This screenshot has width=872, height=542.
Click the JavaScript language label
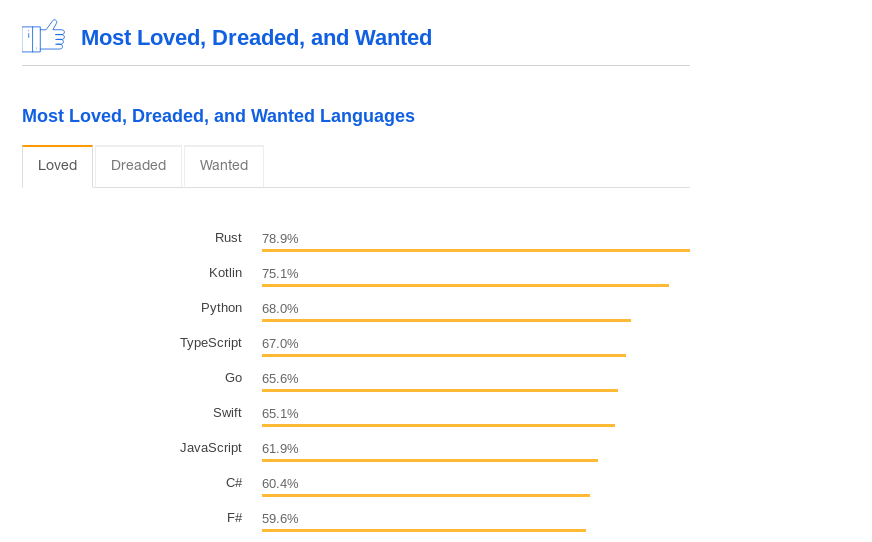click(211, 448)
